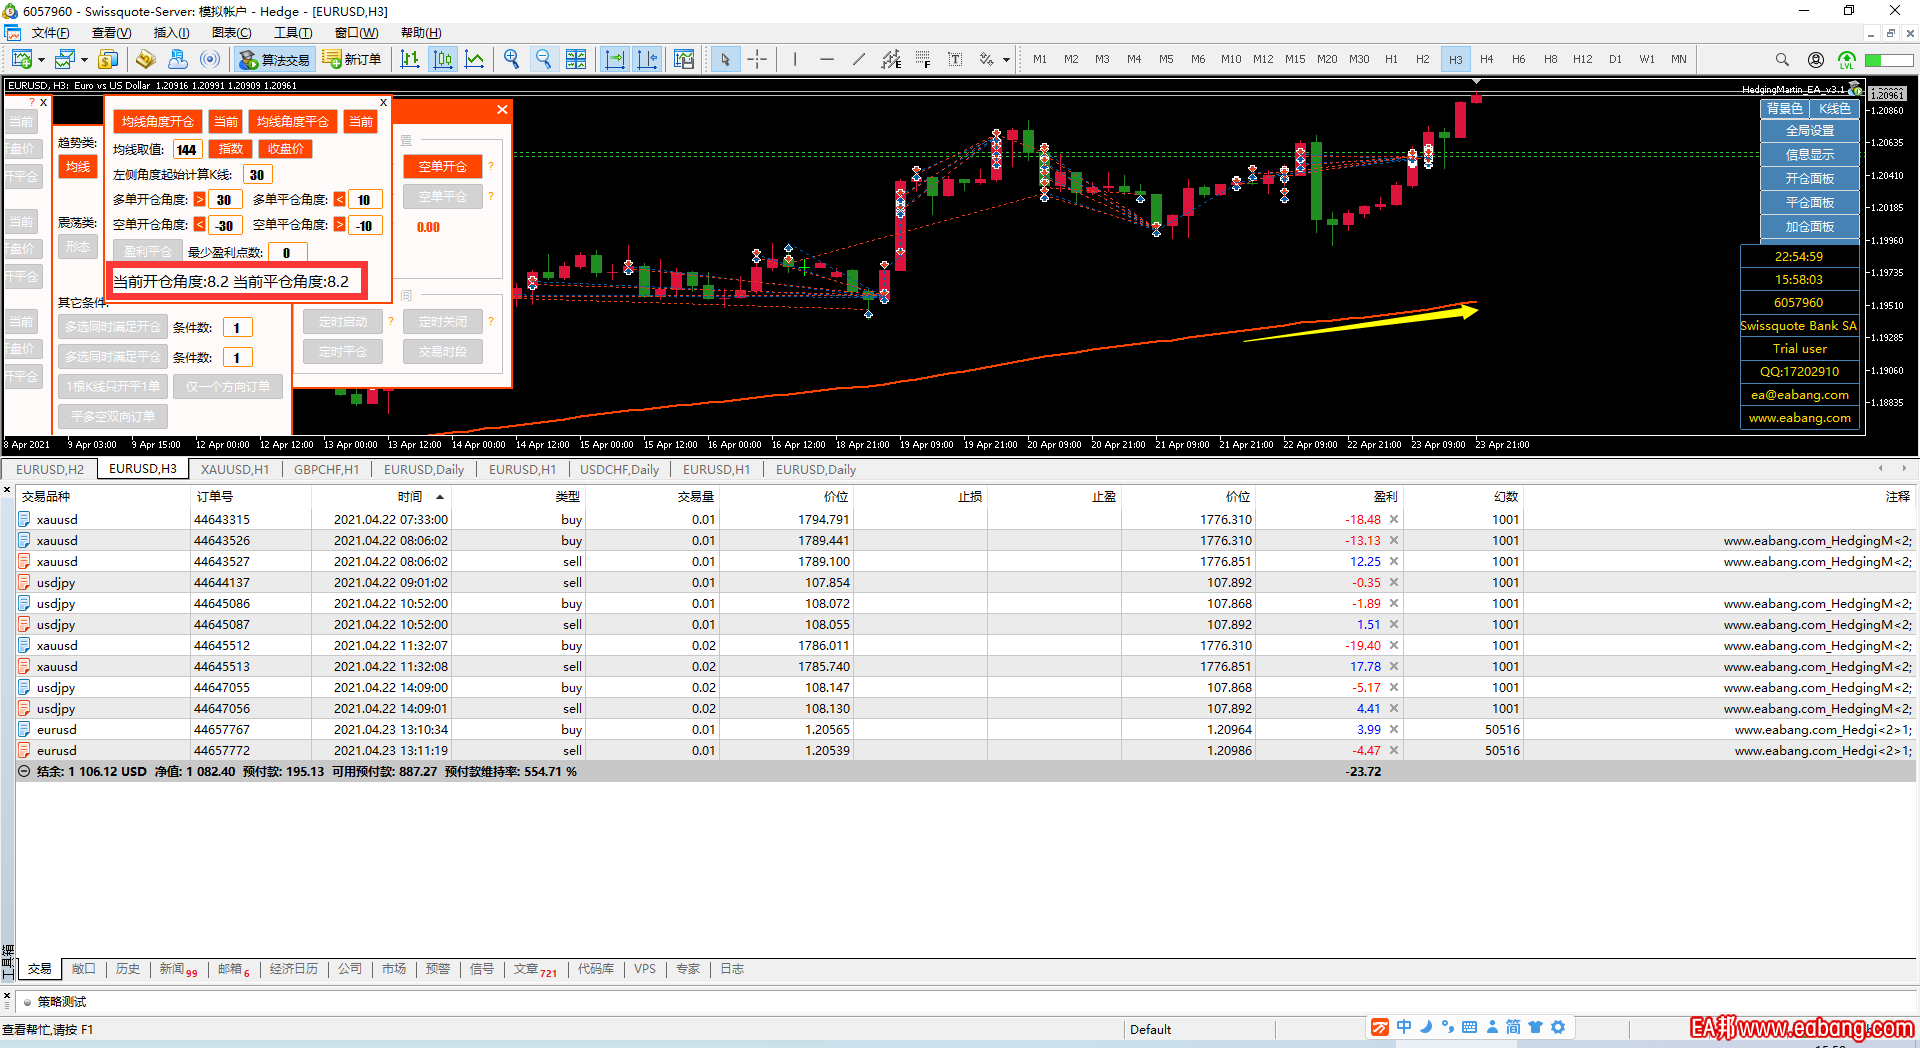The image size is (1920, 1048).
Task: Click the 背景色 background color button
Action: (1784, 108)
